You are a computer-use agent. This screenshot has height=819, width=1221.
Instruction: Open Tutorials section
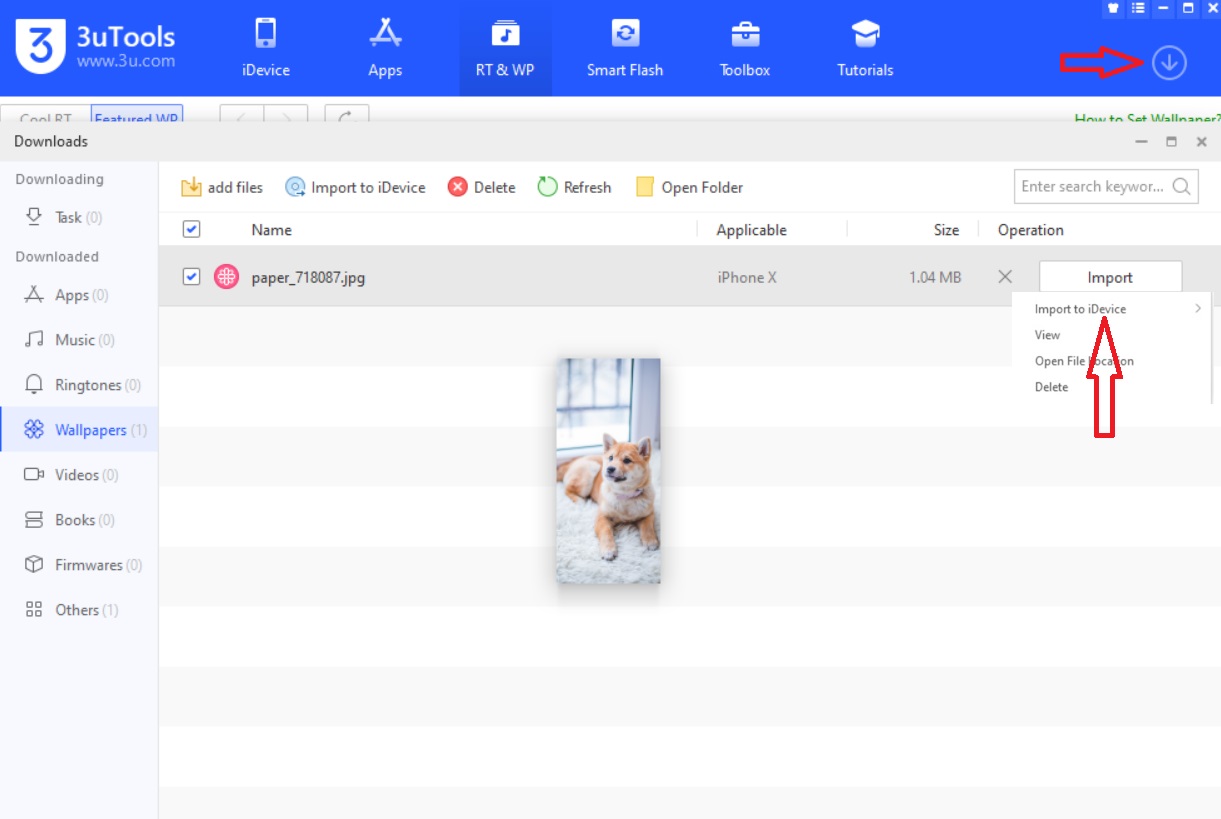[x=865, y=48]
